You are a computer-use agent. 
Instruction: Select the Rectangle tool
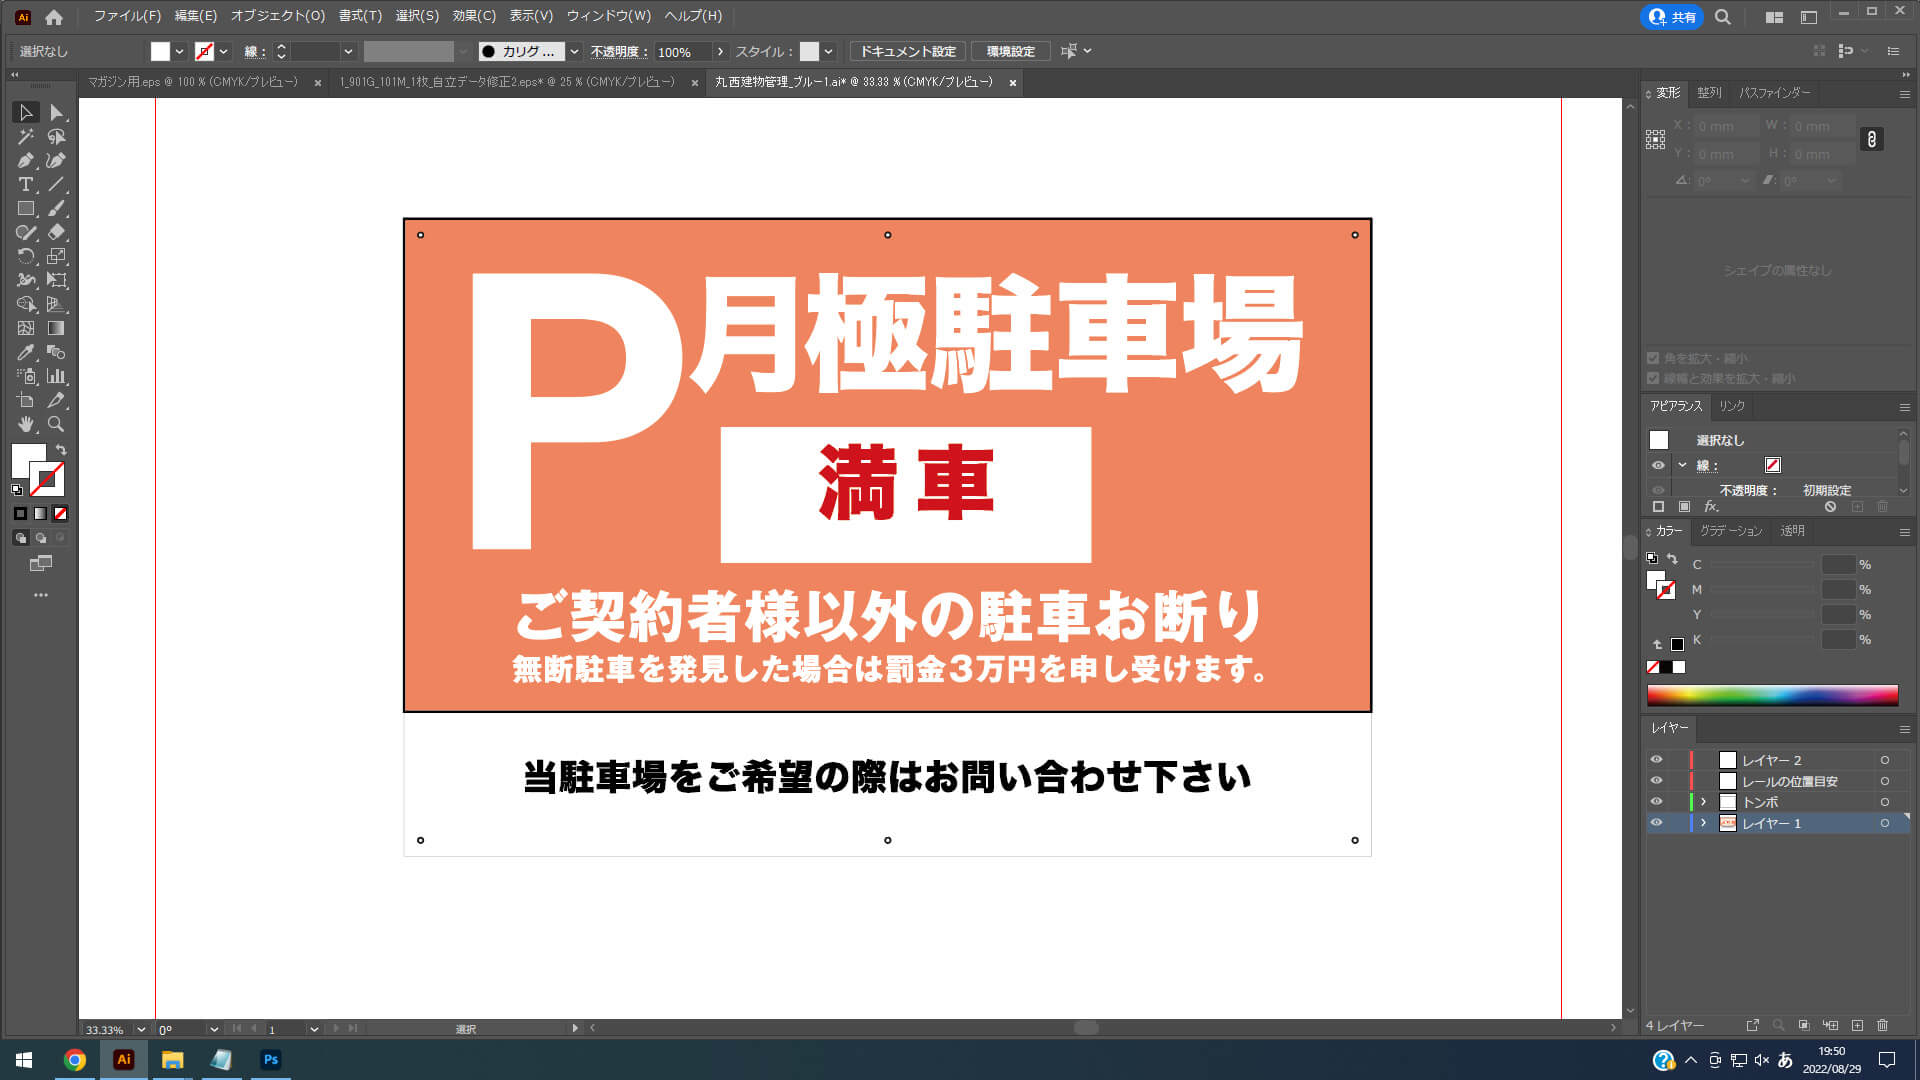(x=26, y=209)
